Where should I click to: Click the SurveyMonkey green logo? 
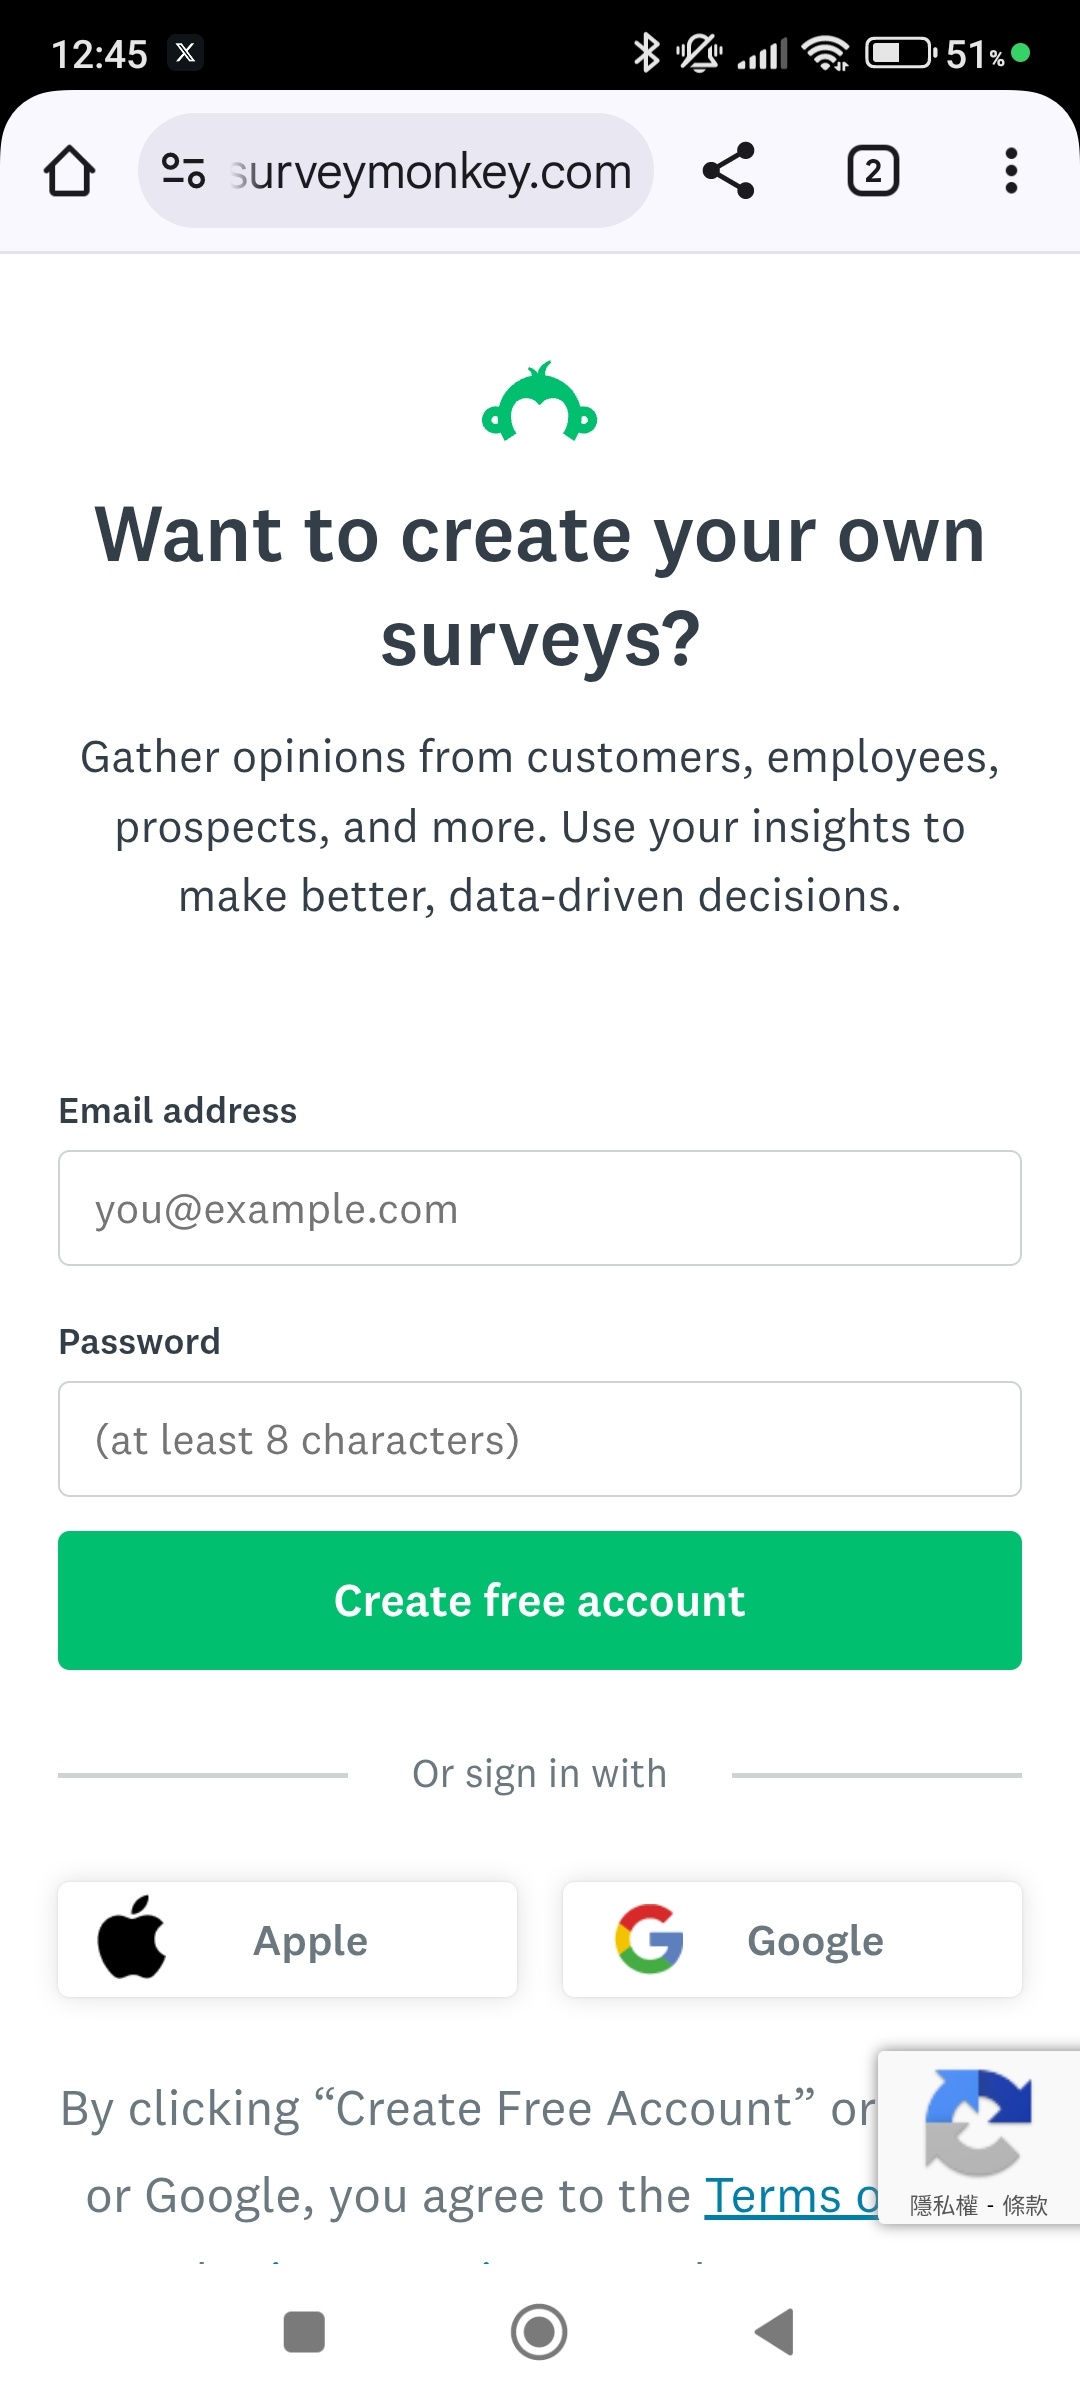(540, 402)
